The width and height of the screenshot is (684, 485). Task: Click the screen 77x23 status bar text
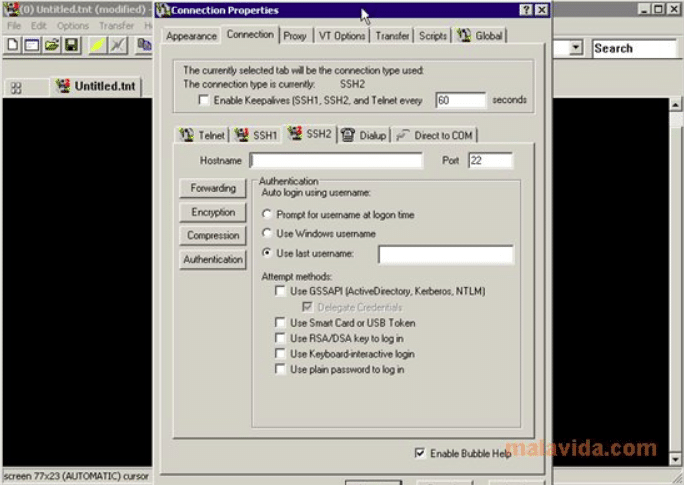pyautogui.click(x=76, y=476)
